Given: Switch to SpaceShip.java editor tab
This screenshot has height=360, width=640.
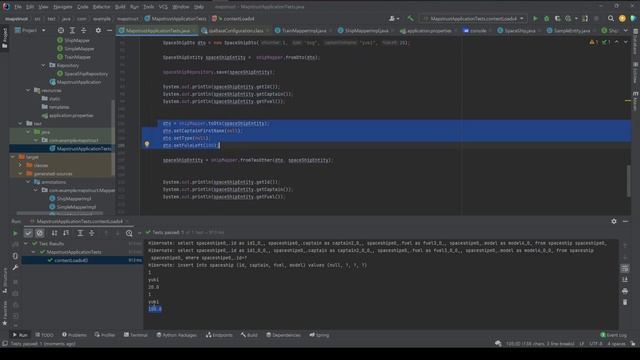Looking at the screenshot, I should [515, 31].
